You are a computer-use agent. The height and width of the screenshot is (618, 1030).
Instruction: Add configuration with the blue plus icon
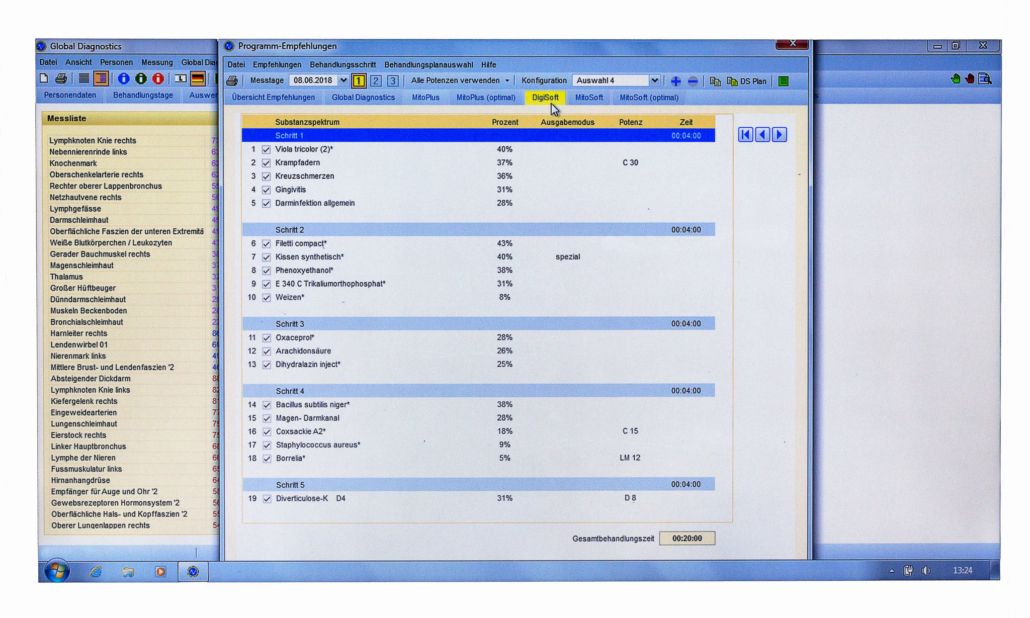click(675, 81)
